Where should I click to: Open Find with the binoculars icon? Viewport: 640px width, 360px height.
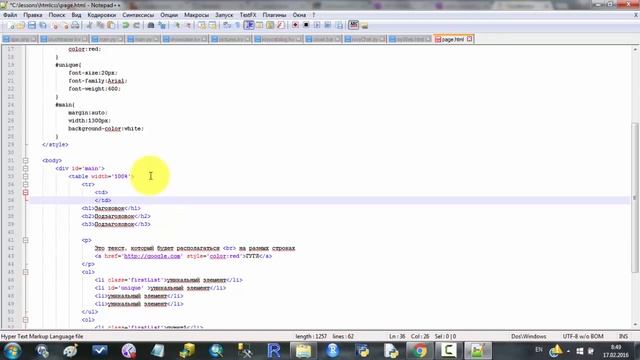(151, 25)
